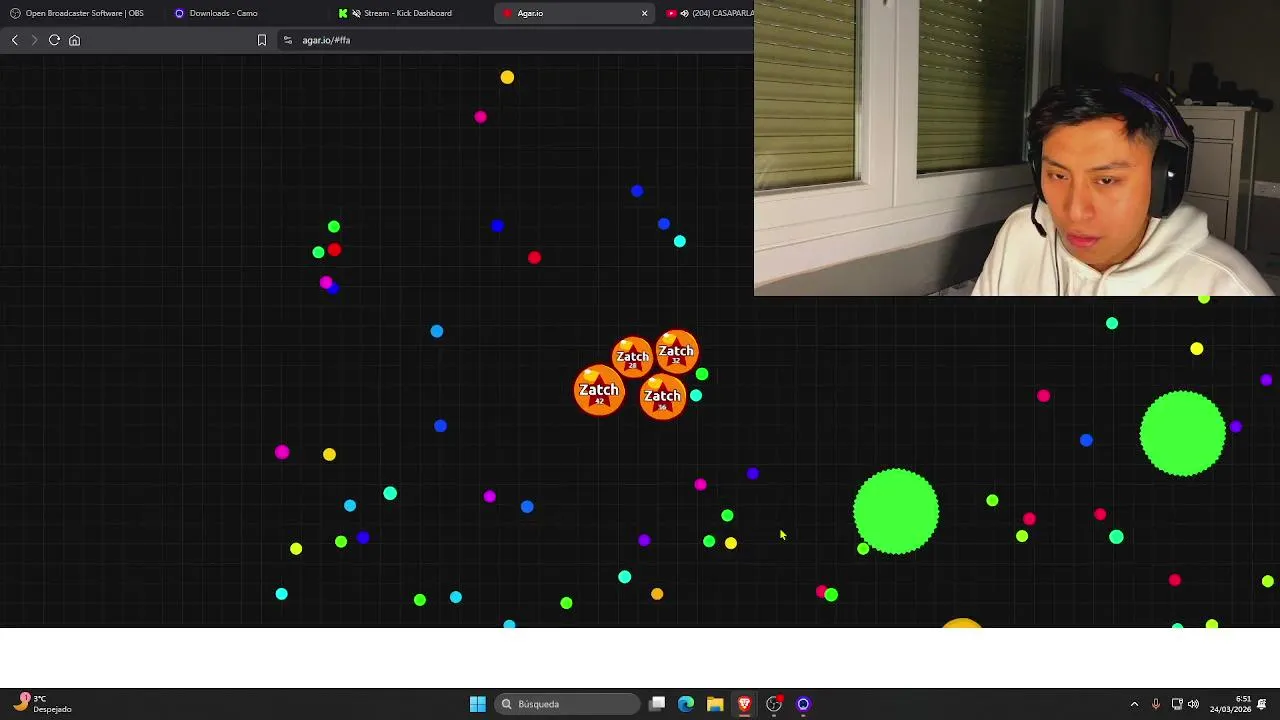Viewport: 1280px width, 720px height.
Task: Open site settings icon beside the address
Action: point(288,40)
